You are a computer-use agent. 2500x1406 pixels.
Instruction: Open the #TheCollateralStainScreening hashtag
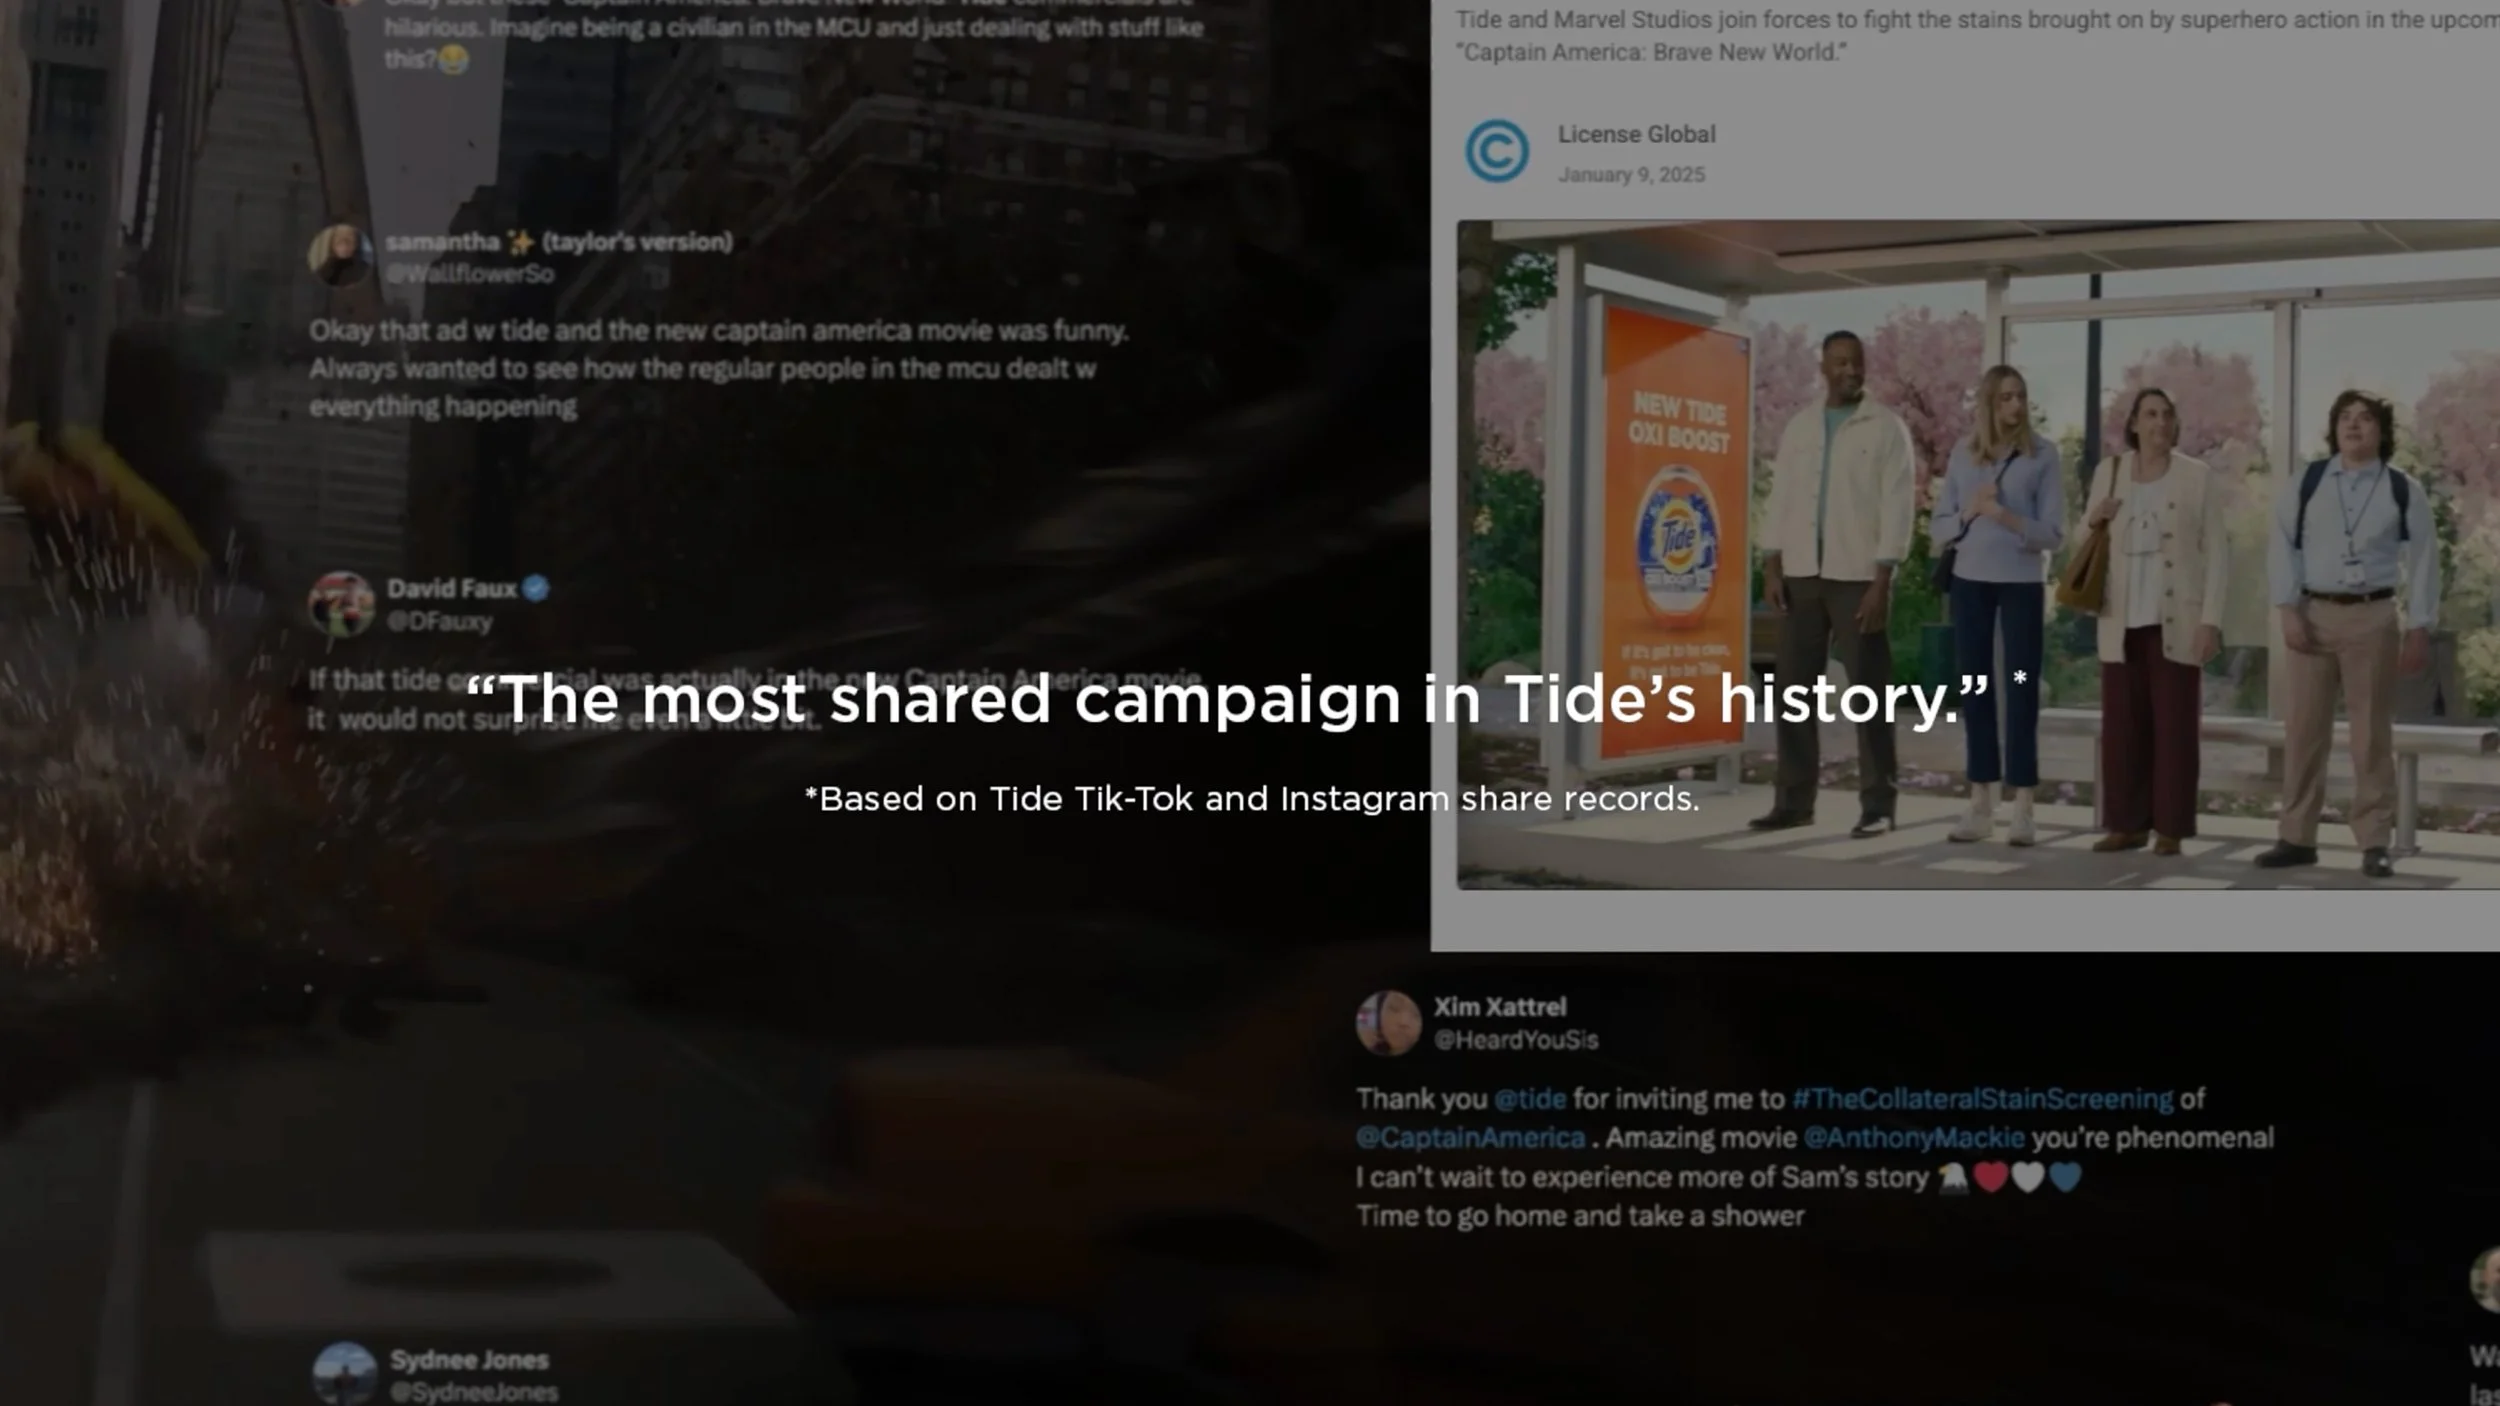[x=1982, y=1099]
